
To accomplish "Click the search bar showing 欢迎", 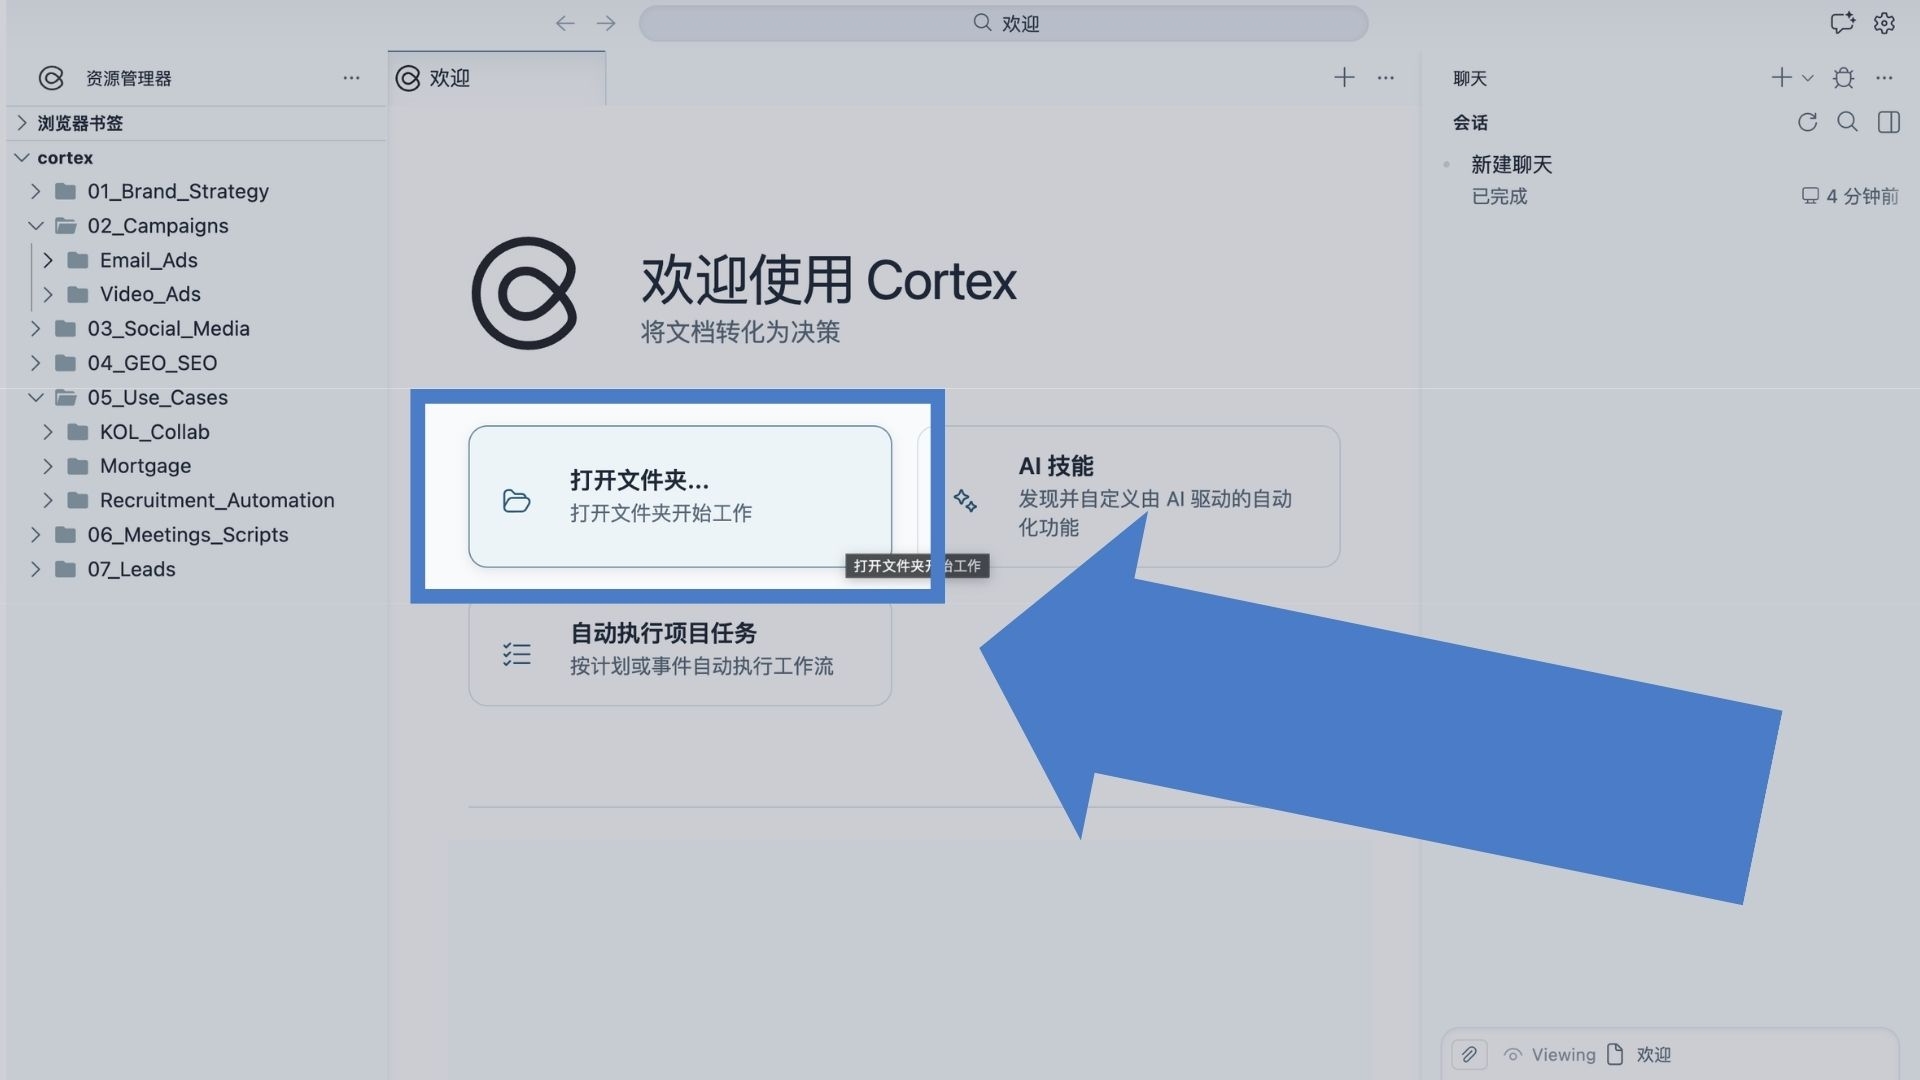I will point(1003,23).
